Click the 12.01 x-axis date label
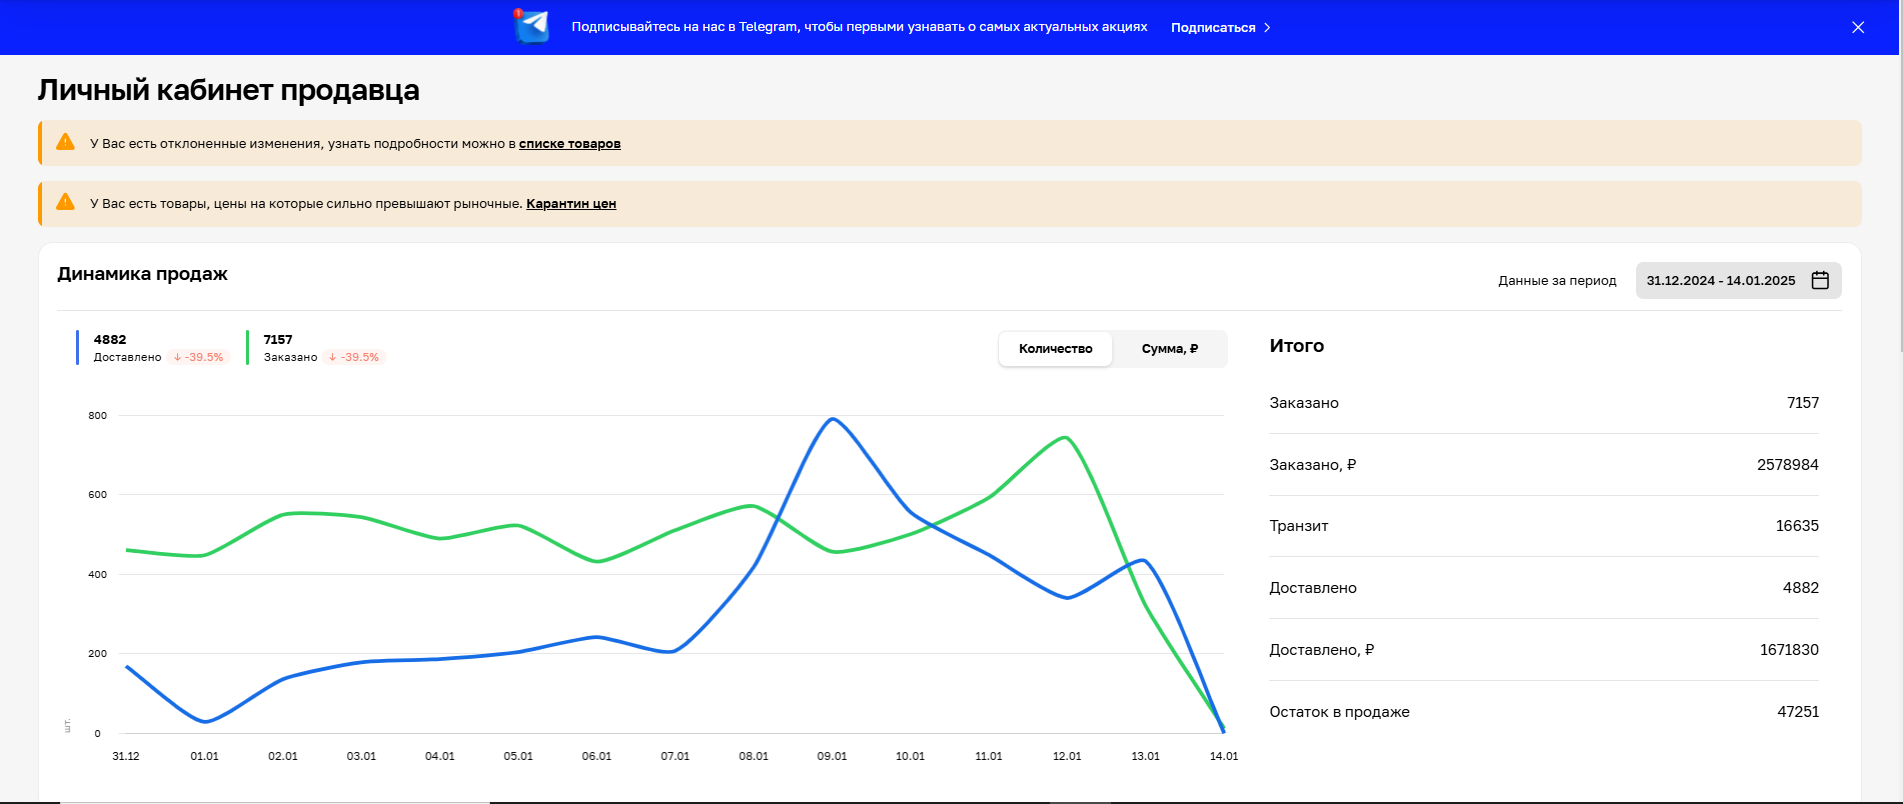This screenshot has height=804, width=1903. tap(1067, 756)
